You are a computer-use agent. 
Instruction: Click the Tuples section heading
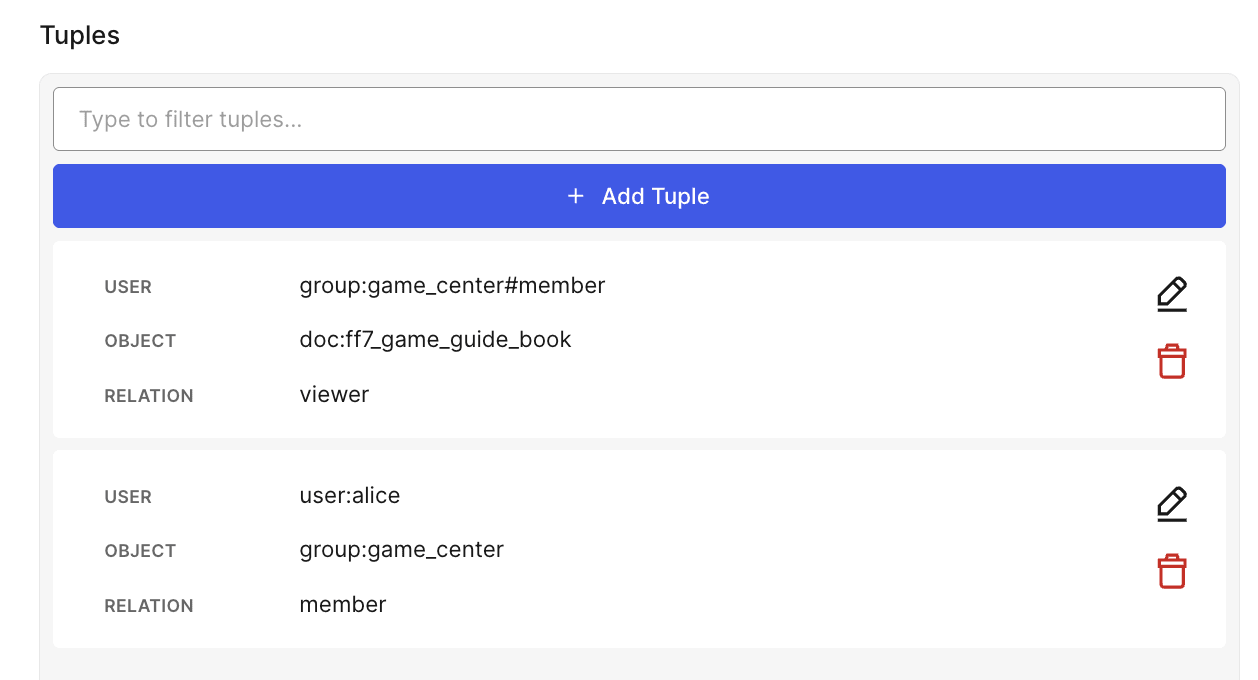[x=80, y=35]
